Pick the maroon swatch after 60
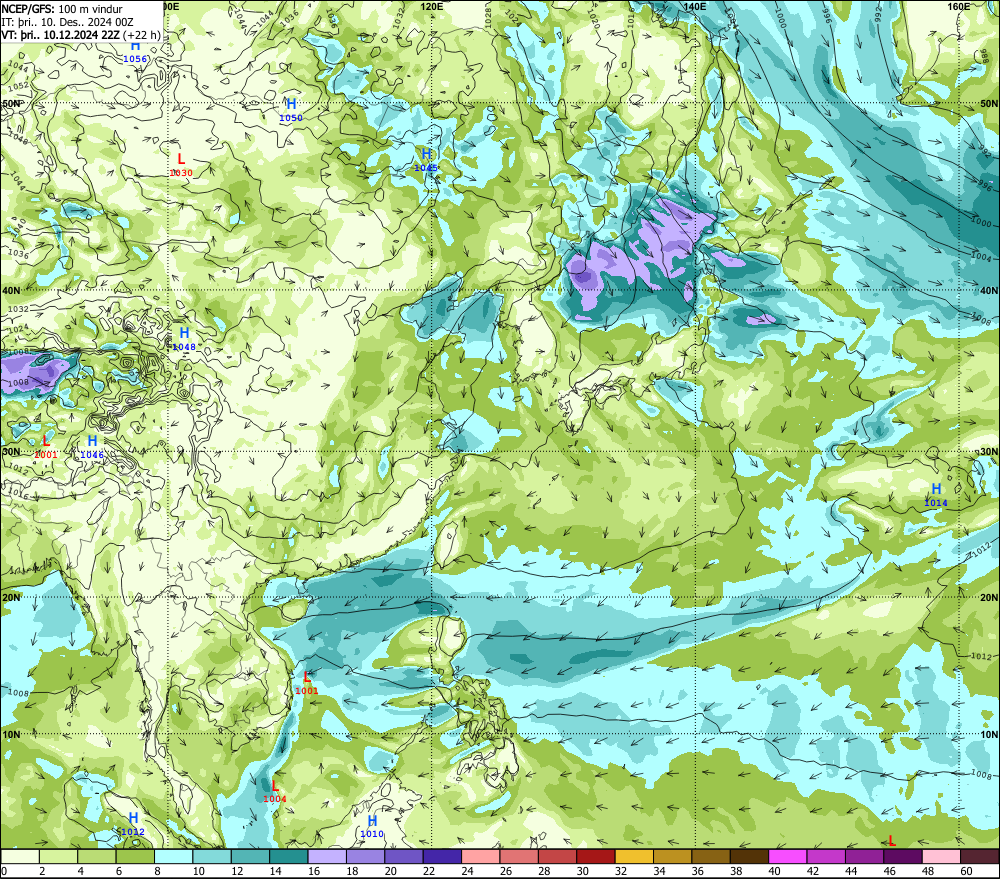This screenshot has height=879, width=1000. tap(980, 856)
